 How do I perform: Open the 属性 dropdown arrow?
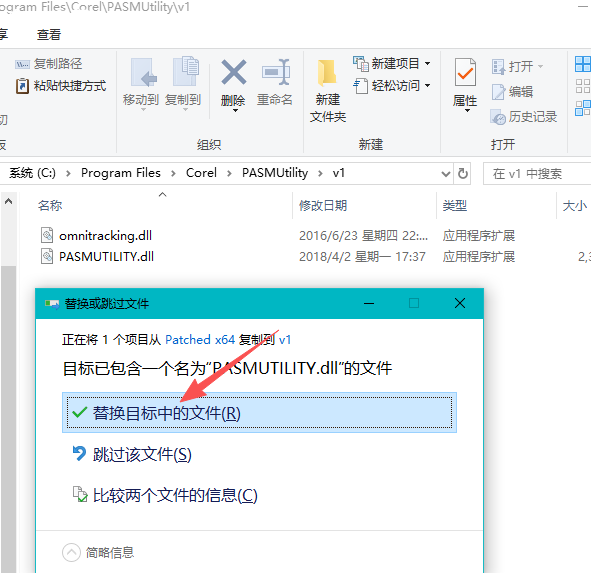point(467,110)
